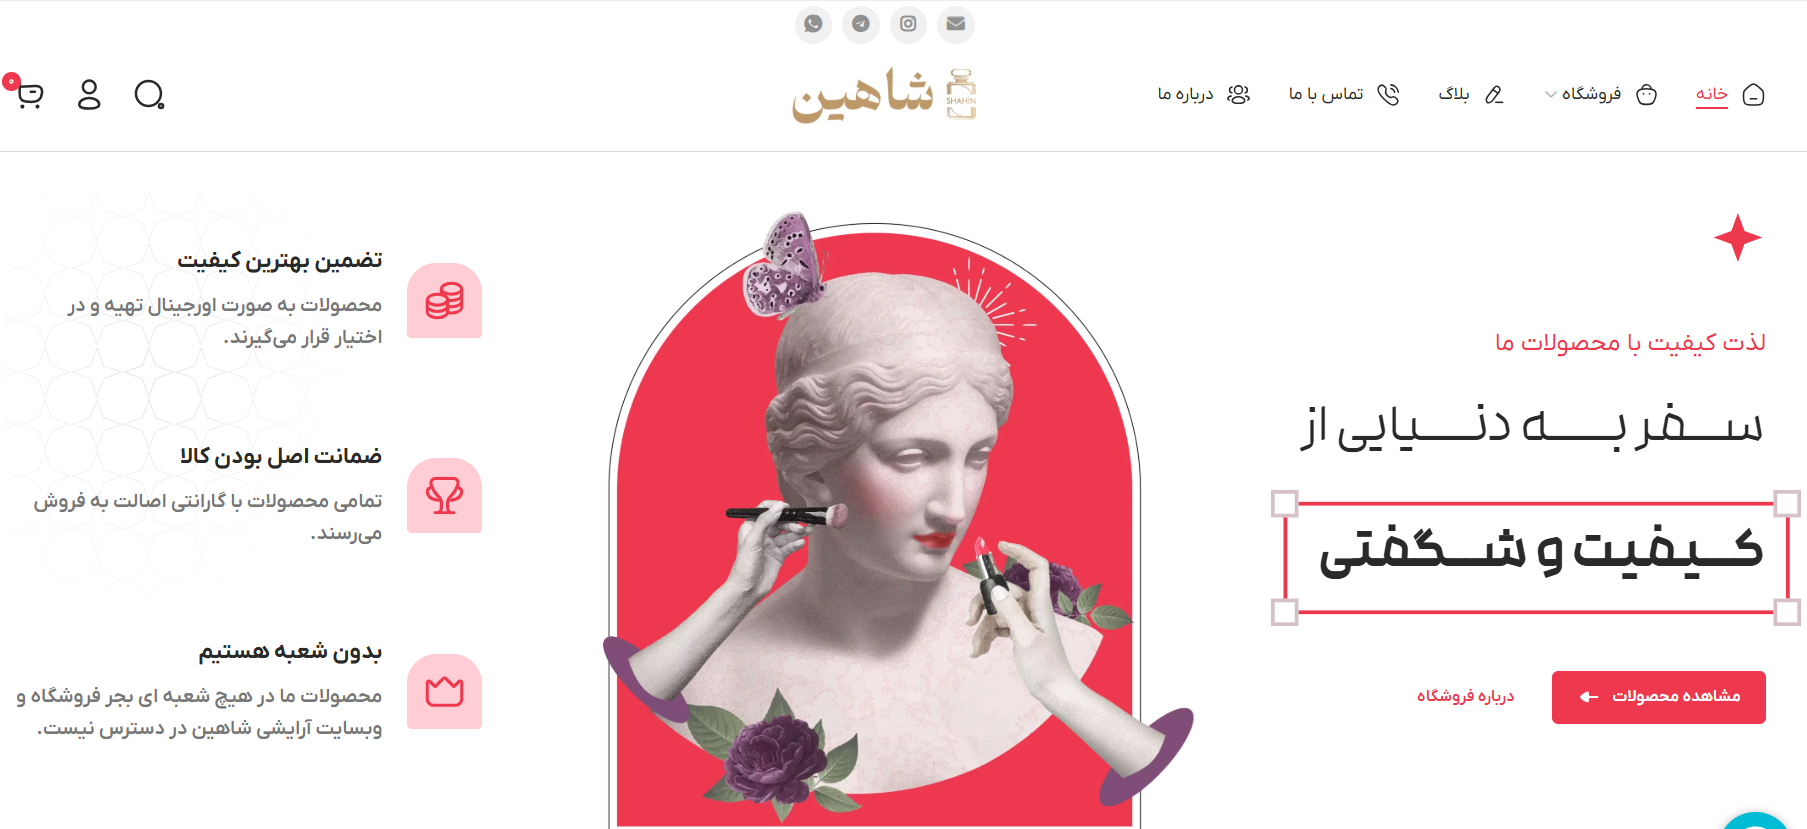Click the trophy icon beside ضمانت اصل بودن کالا
This screenshot has width=1807, height=829.
point(444,495)
